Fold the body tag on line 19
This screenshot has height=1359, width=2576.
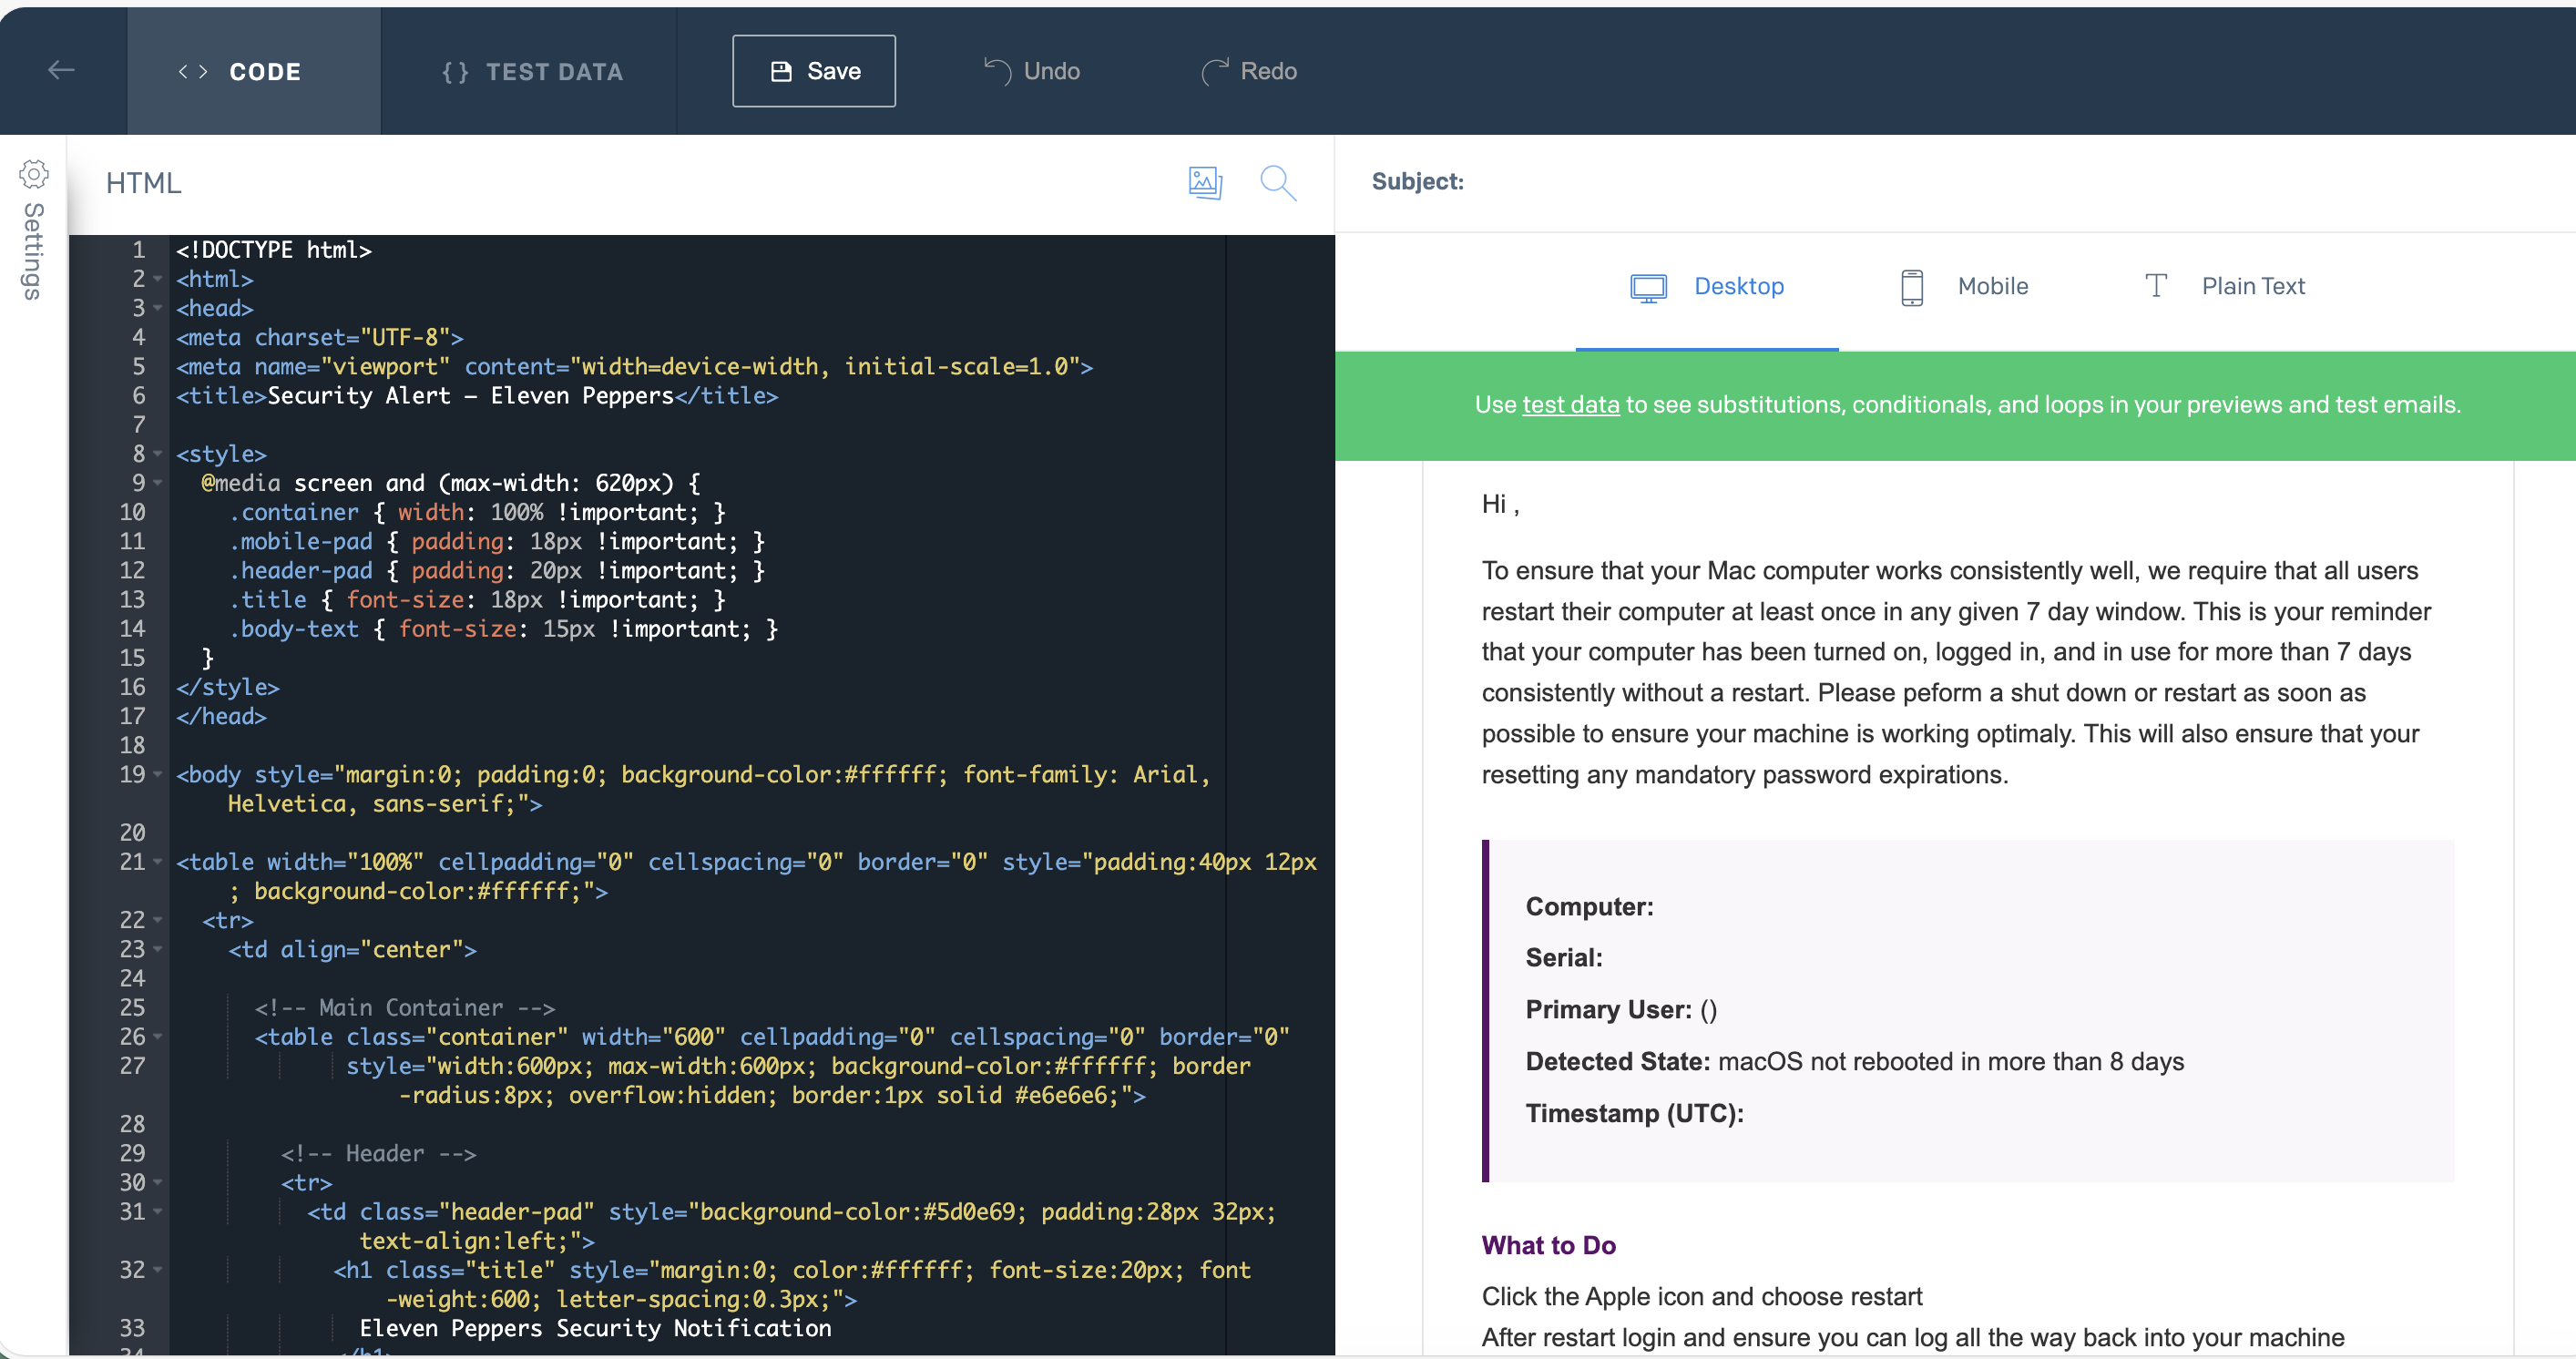(x=158, y=774)
